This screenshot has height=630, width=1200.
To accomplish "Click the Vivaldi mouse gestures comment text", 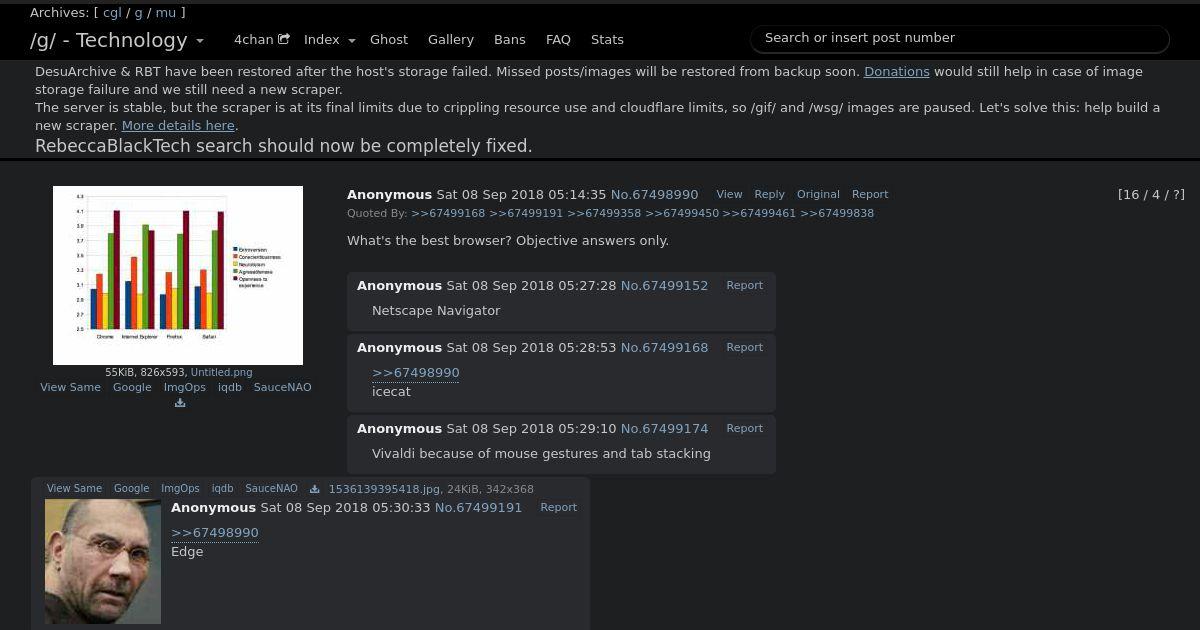I will click(x=541, y=454).
